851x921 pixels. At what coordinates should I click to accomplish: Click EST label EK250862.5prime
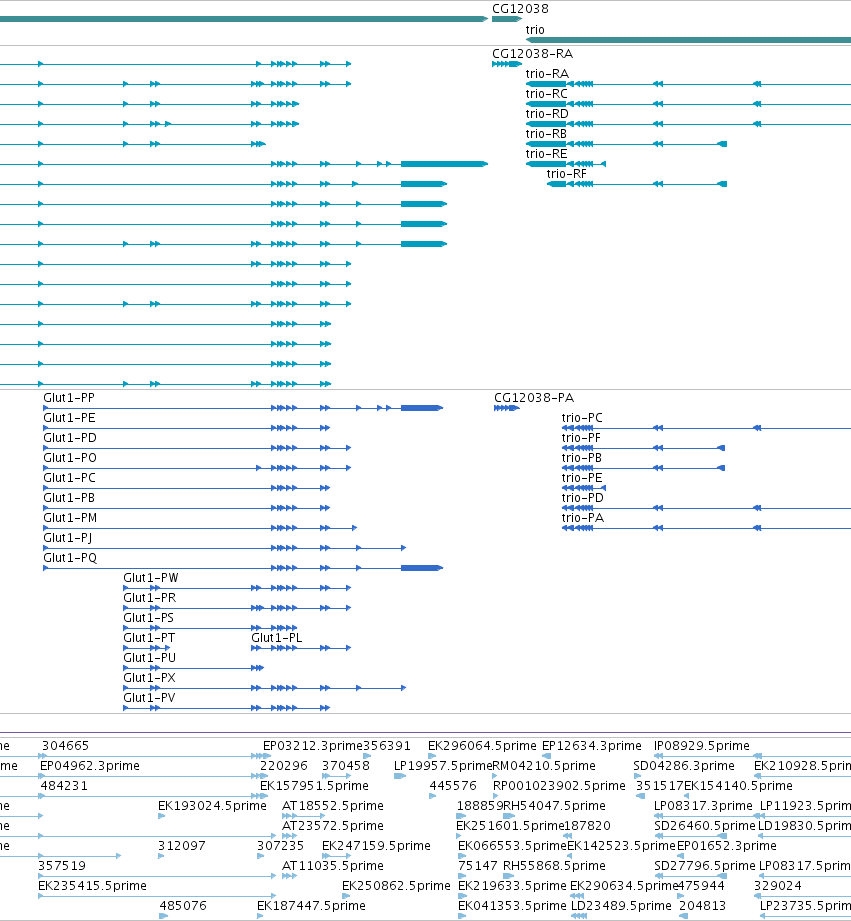pyautogui.click(x=396, y=885)
